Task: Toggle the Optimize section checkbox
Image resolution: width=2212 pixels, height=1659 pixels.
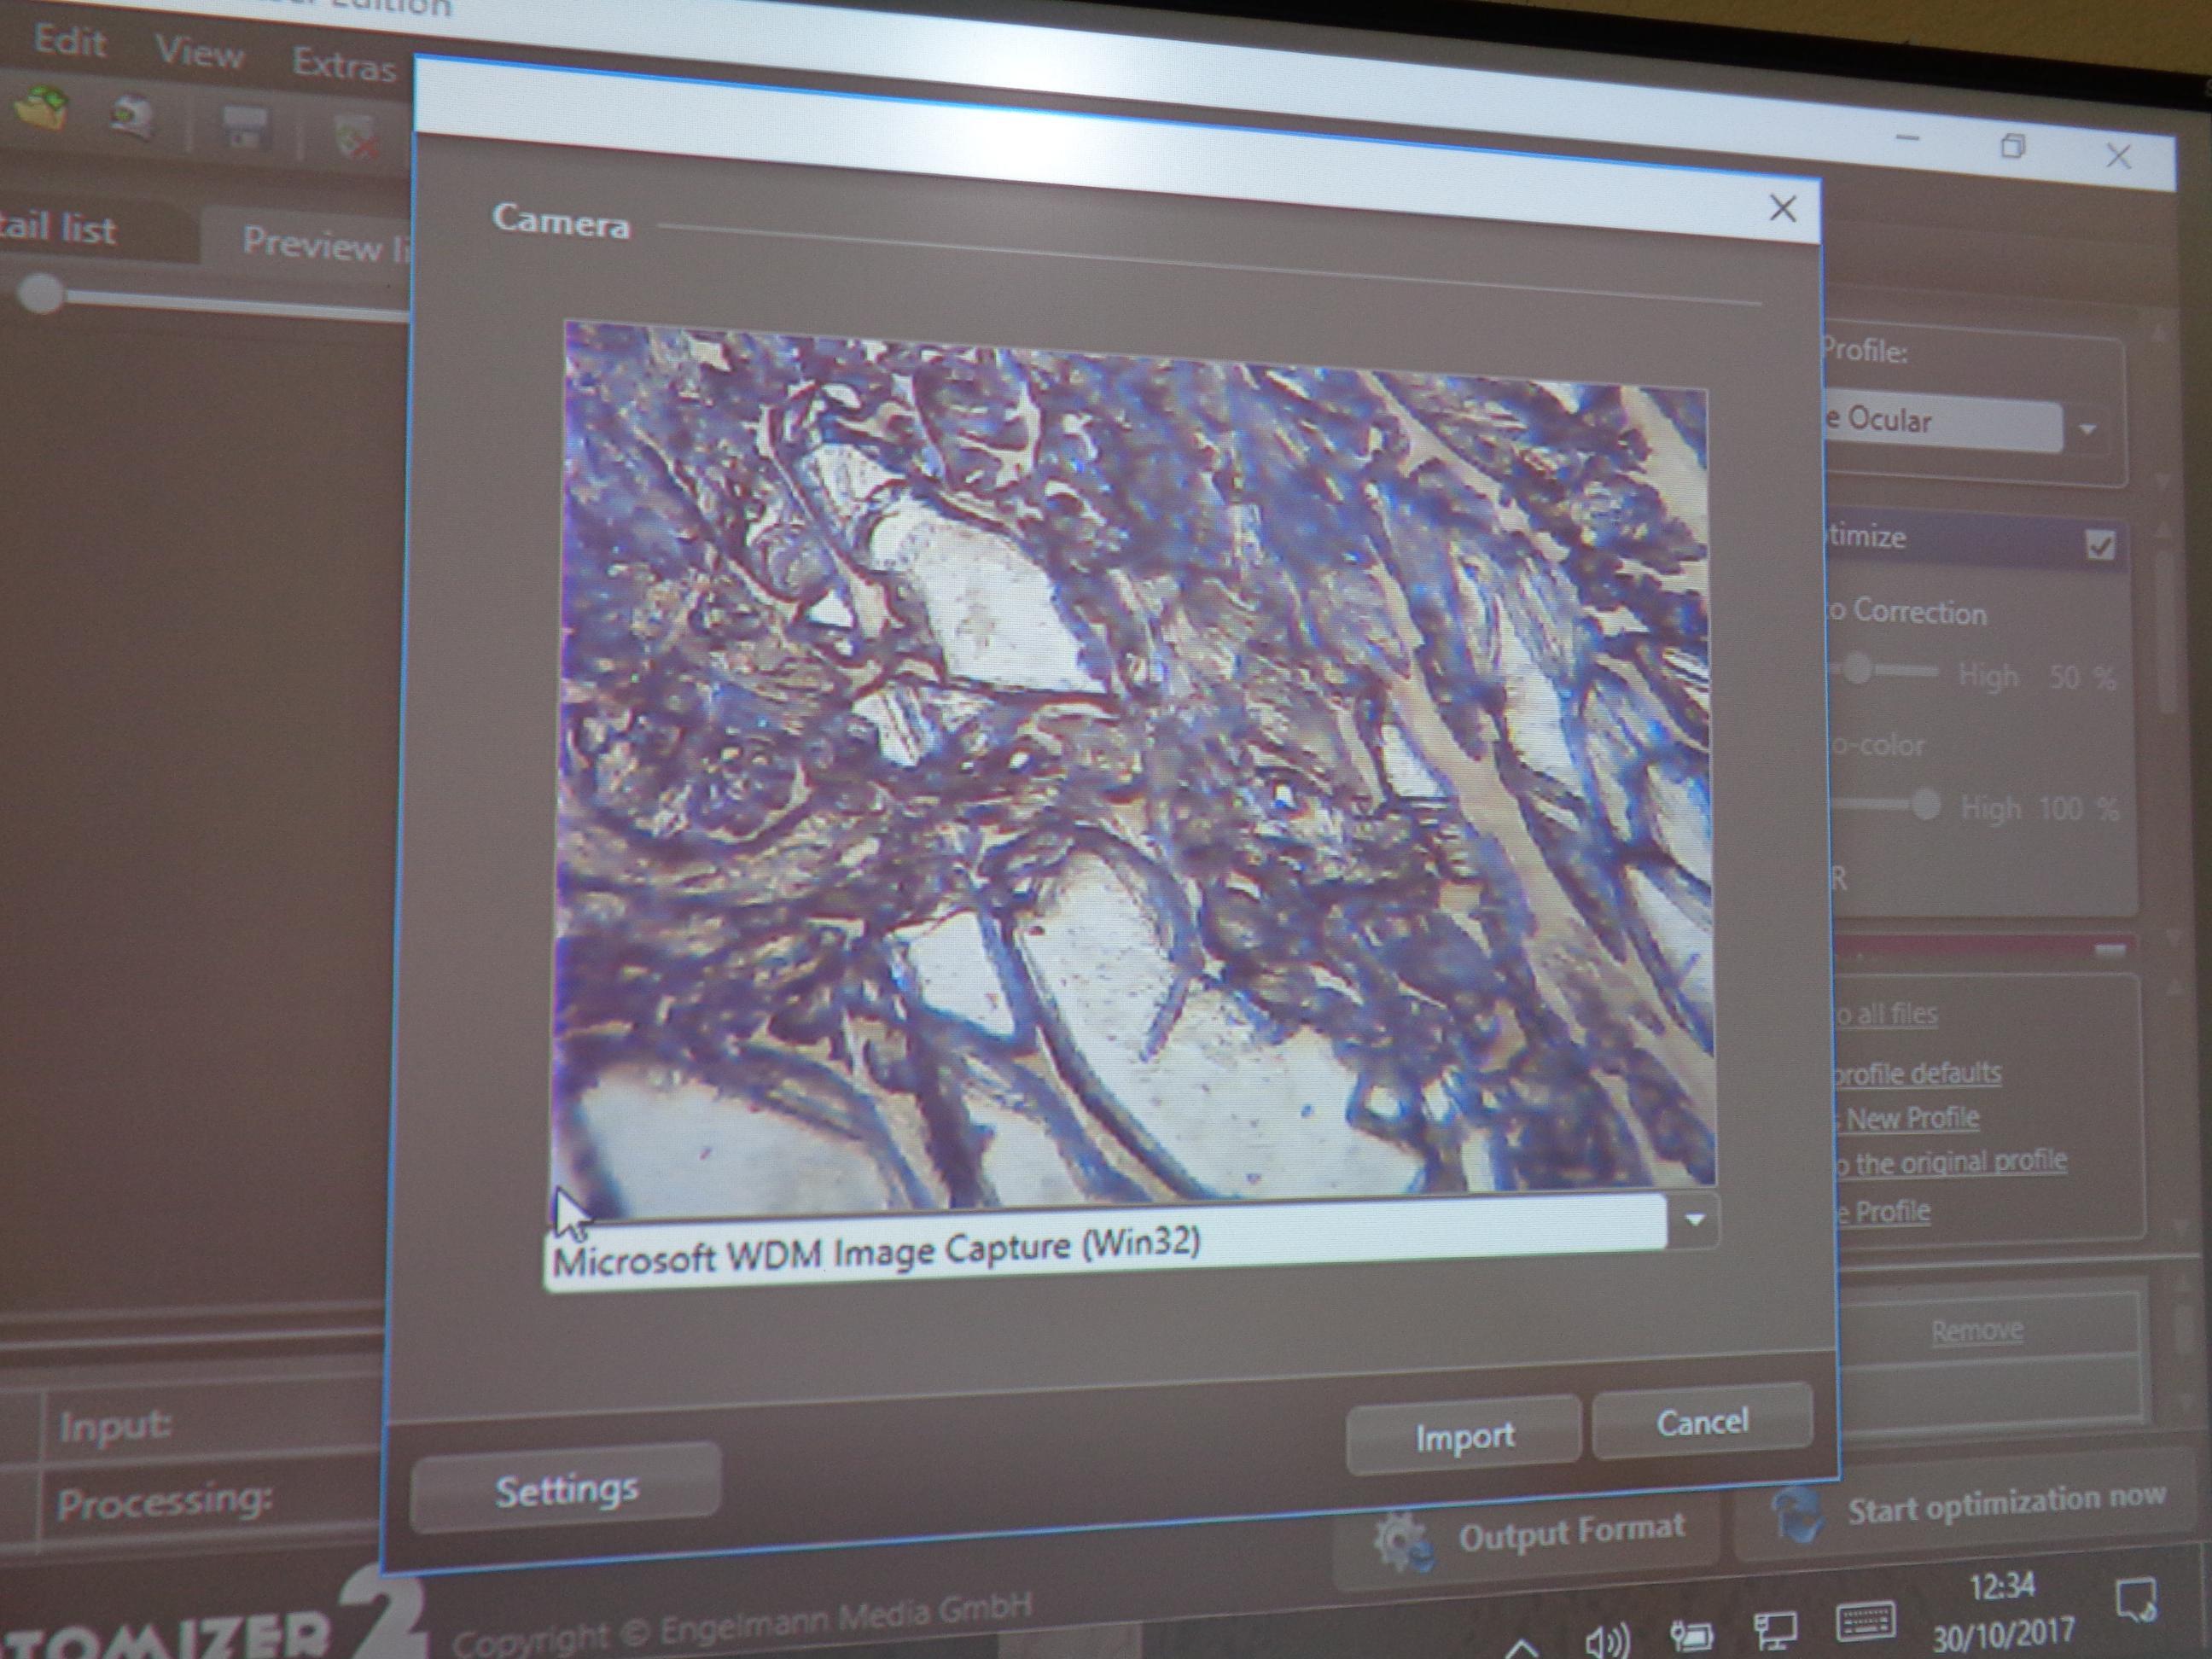Action: tap(2100, 545)
